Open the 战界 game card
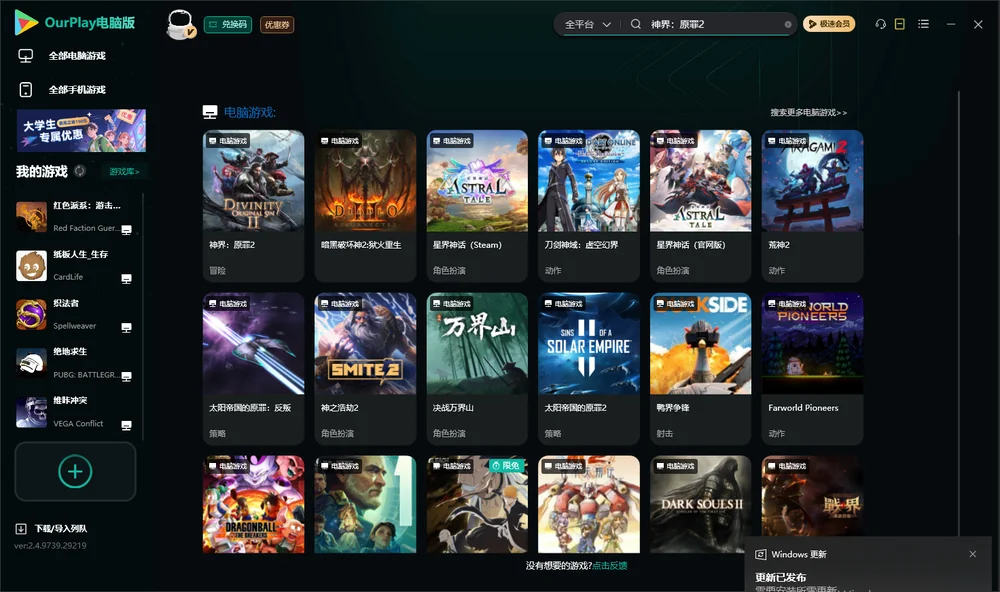 click(812, 498)
